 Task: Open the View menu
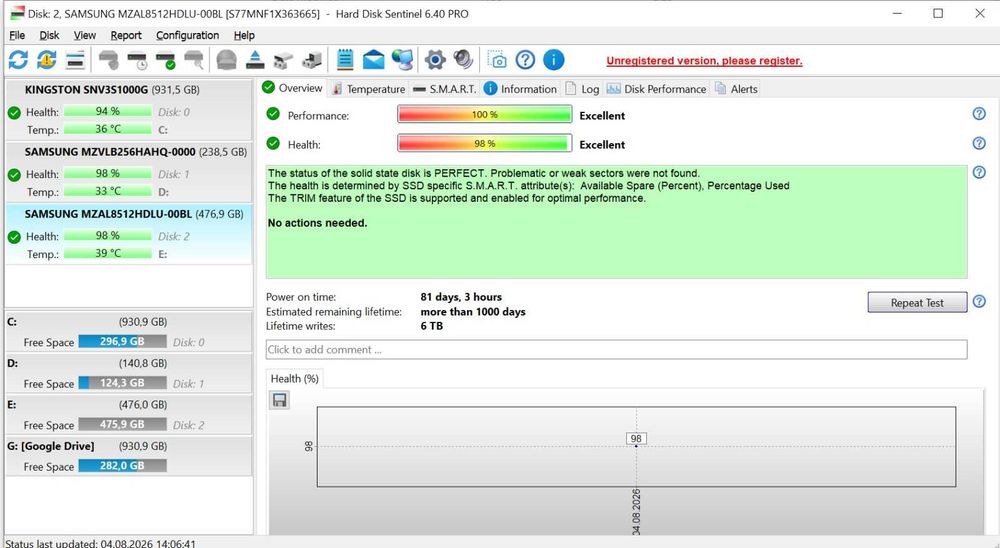point(85,35)
